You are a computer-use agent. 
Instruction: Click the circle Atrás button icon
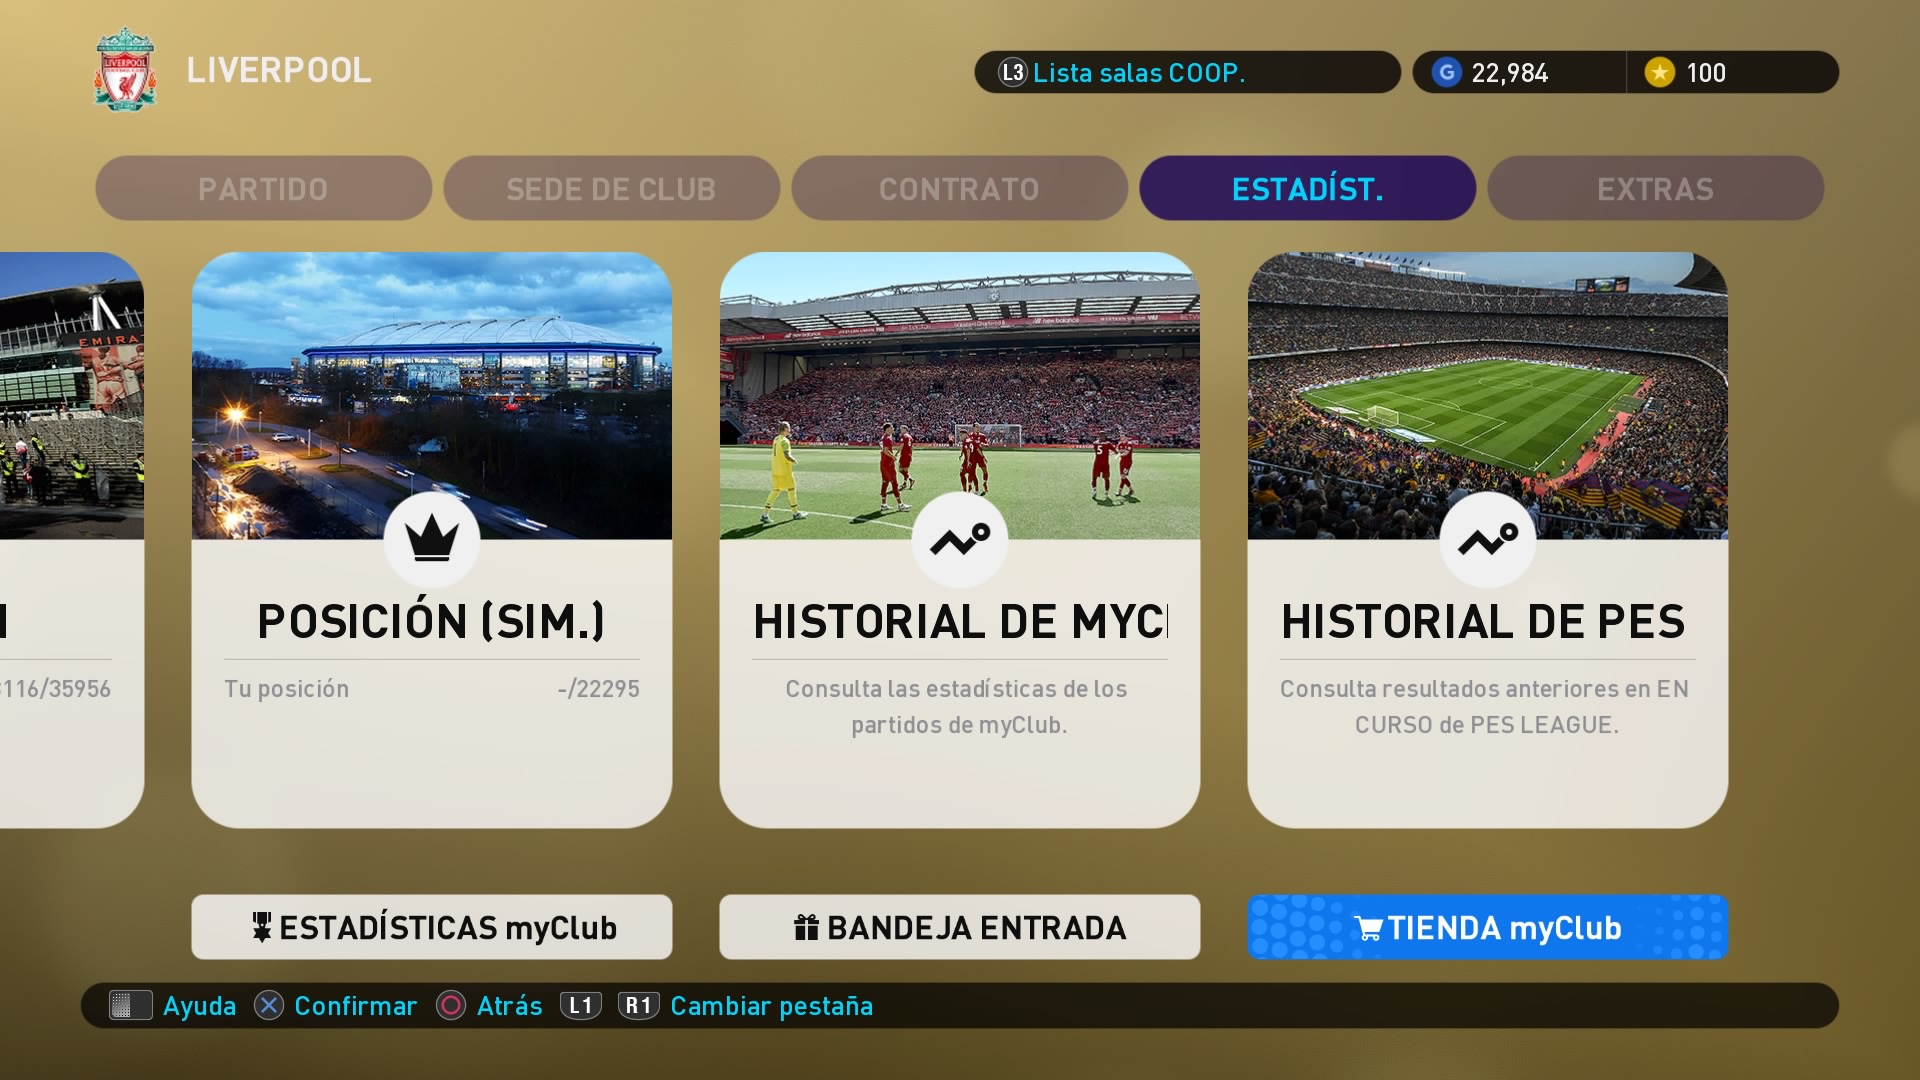pos(451,1005)
